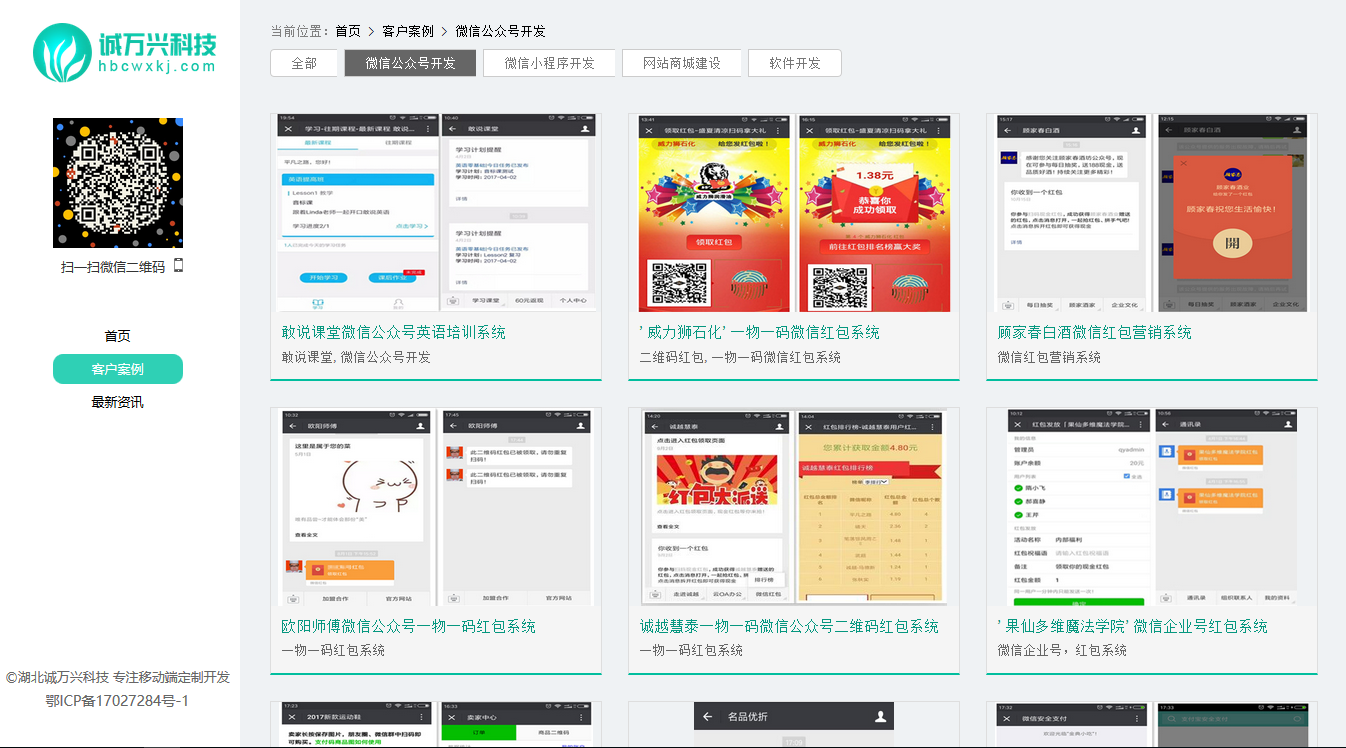Click tag 一物一码红包系统 under 诚越慧泰
The width and height of the screenshot is (1346, 748).
tap(691, 650)
